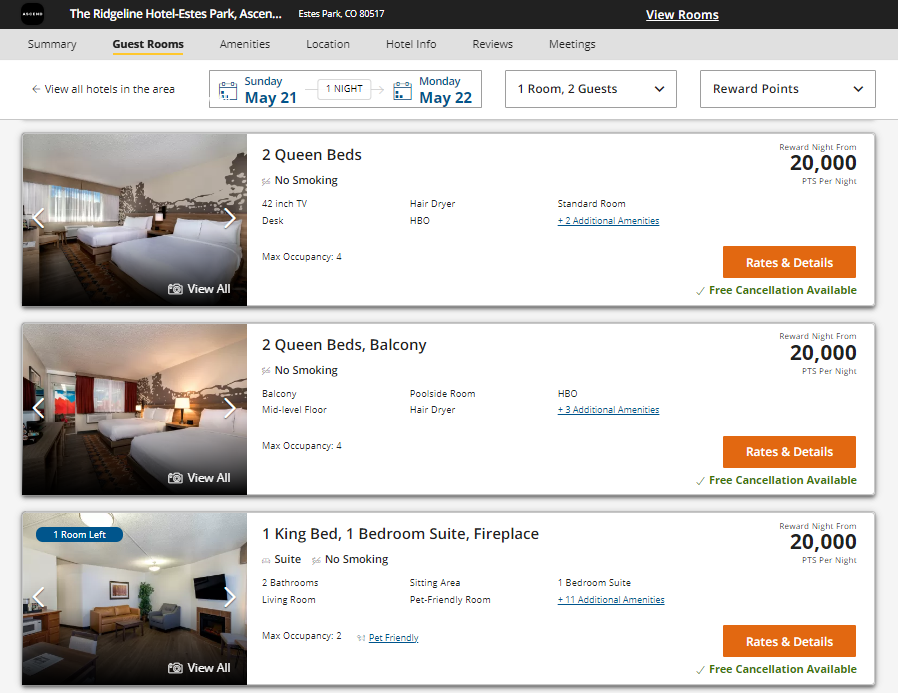Click the 1 NIGHT indicator between the dates
898x693 pixels.
(x=344, y=88)
